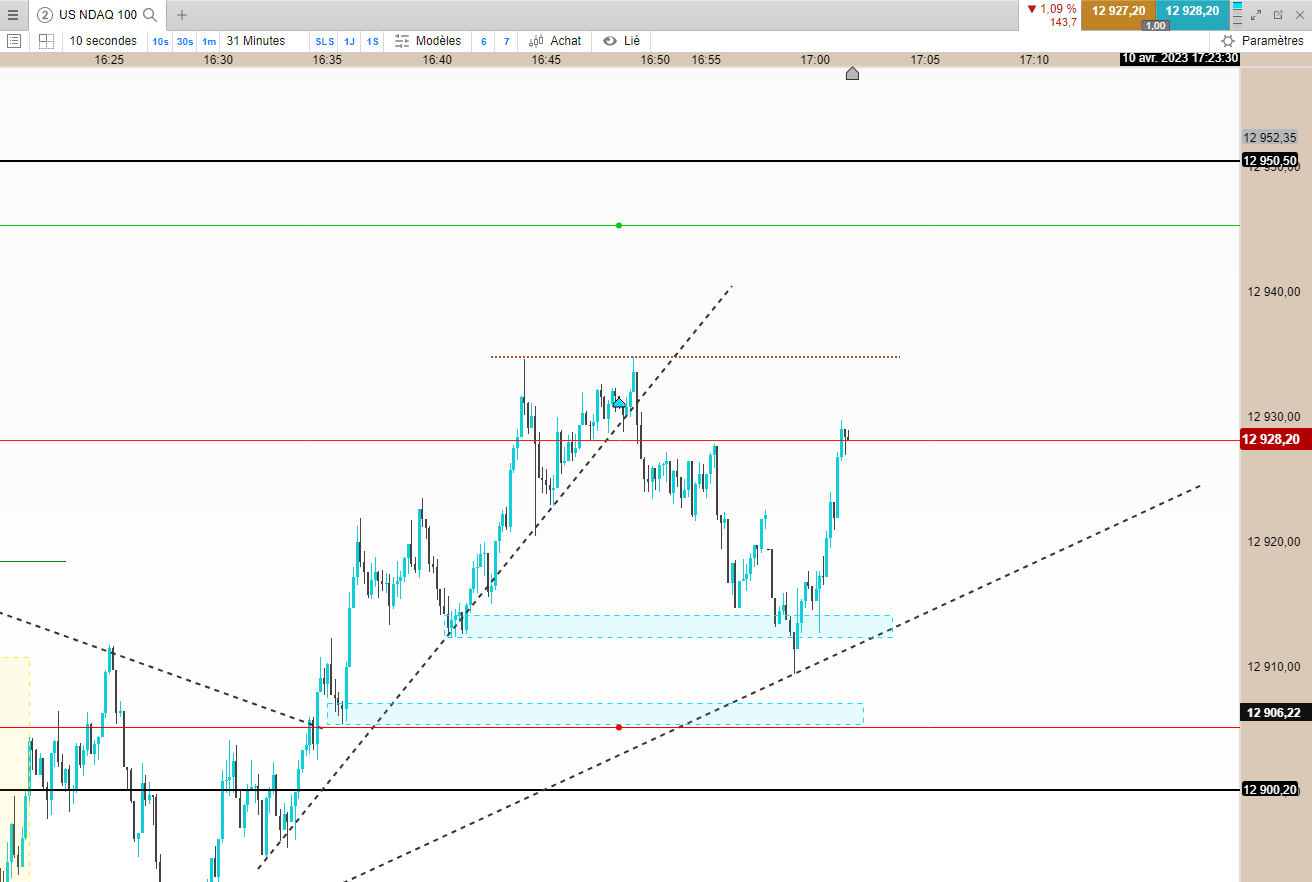Click the buy price 12 928,20 button
This screenshot has width=1312, height=882.
[1191, 11]
